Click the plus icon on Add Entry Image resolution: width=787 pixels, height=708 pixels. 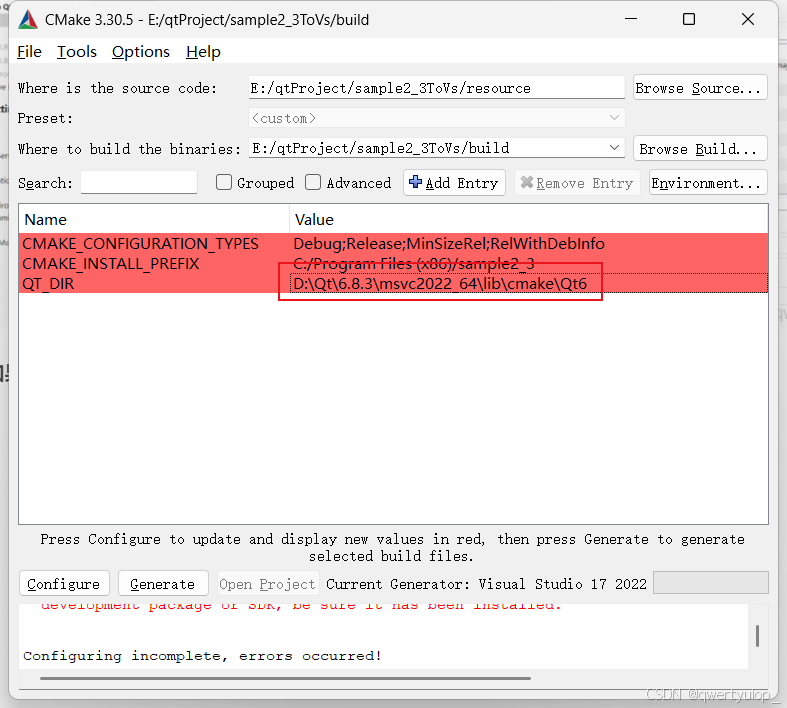(415, 182)
